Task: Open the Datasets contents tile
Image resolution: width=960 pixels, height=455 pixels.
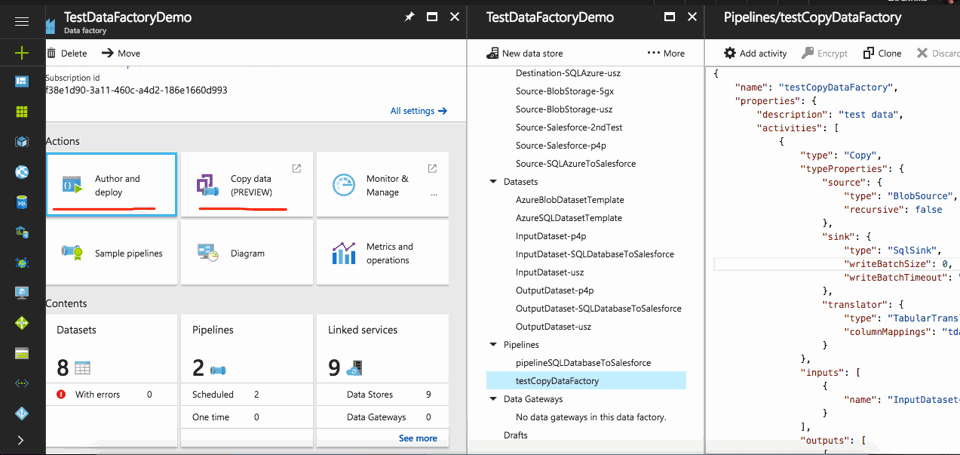Action: 111,380
